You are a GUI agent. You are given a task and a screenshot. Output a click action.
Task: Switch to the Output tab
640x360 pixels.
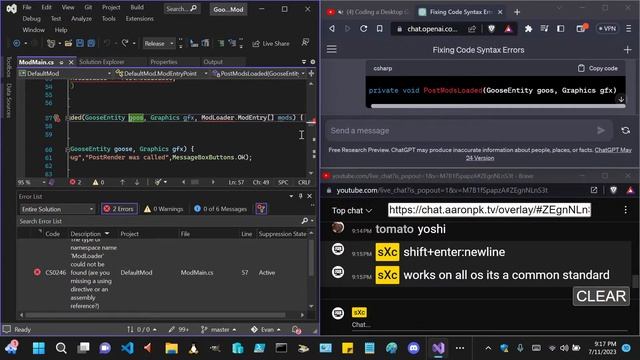(213, 62)
